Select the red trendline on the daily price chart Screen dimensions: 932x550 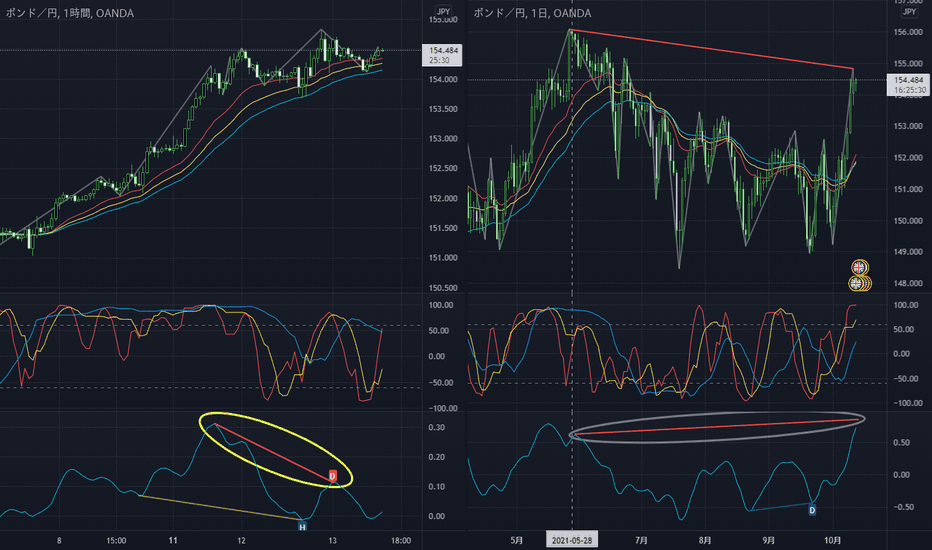711,49
